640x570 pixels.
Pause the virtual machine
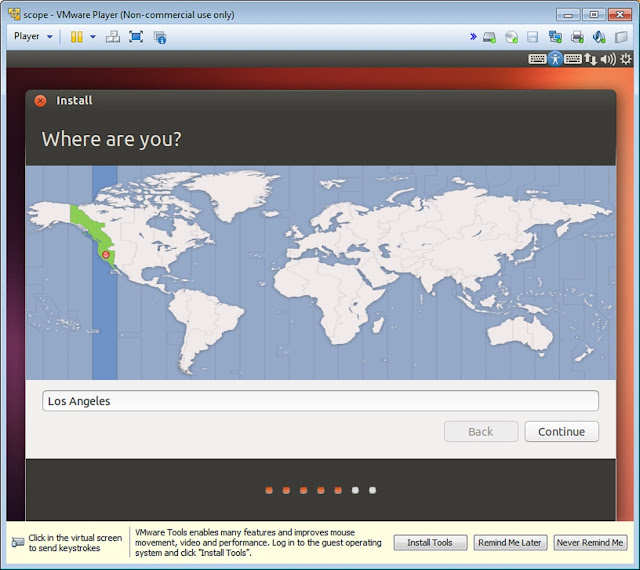[x=76, y=37]
